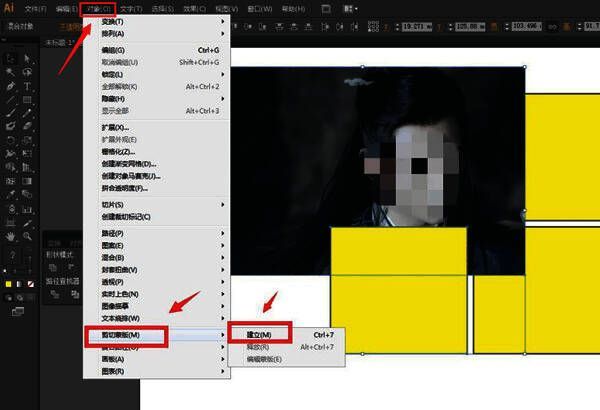Select the Pen tool

pyautogui.click(x=10, y=86)
